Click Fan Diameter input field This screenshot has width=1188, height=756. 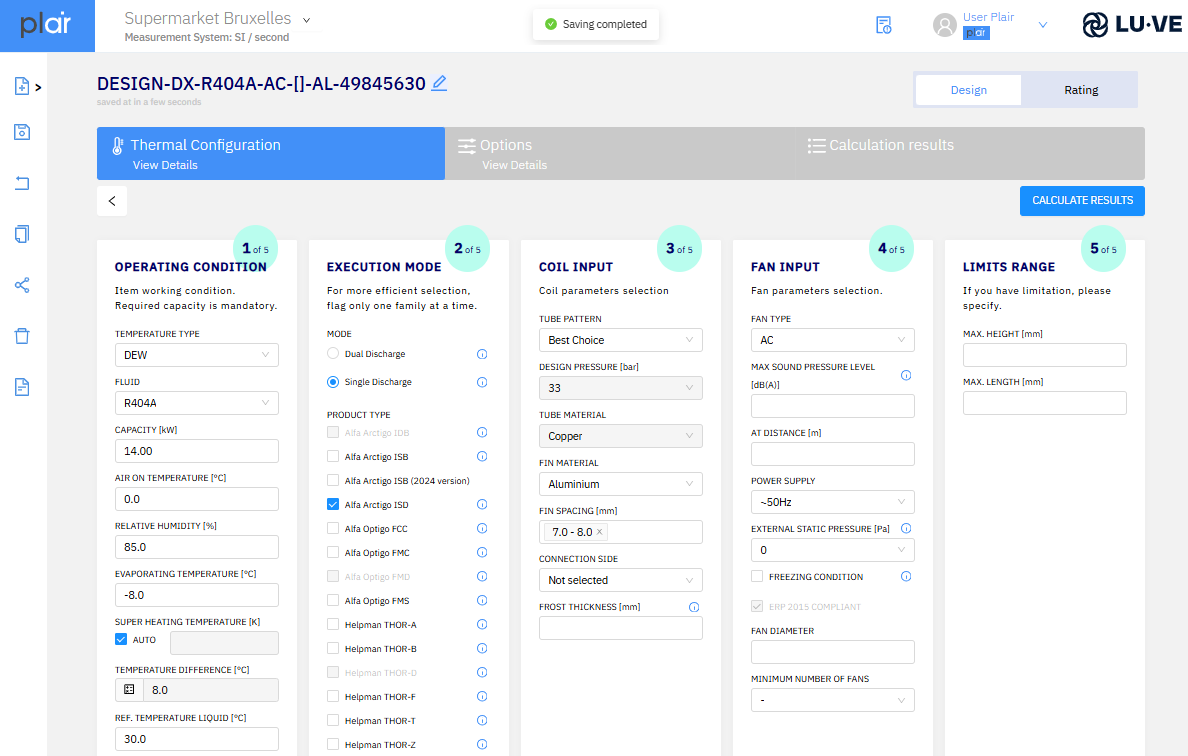pyautogui.click(x=833, y=652)
